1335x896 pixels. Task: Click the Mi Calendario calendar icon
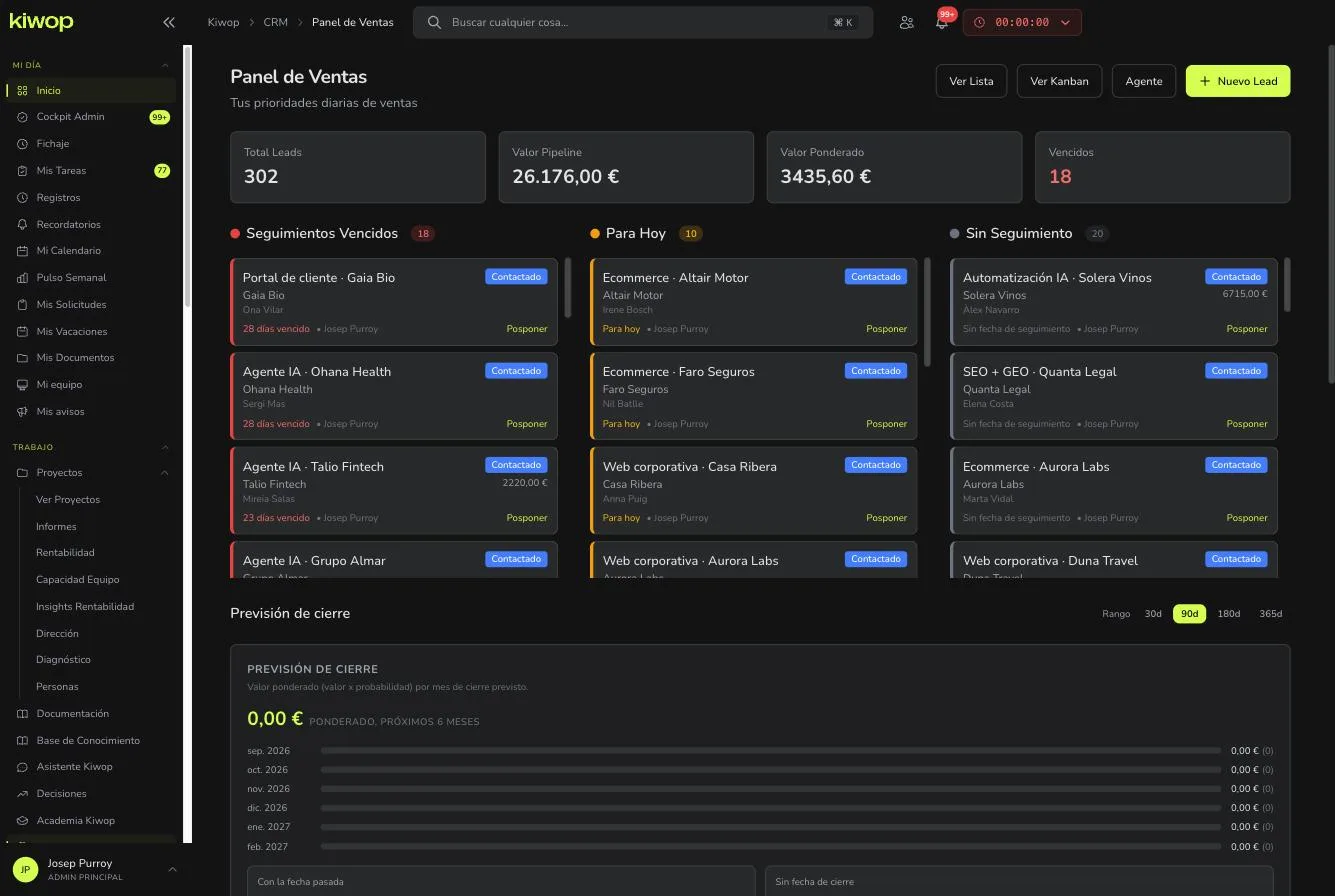pyautogui.click(x=22, y=251)
